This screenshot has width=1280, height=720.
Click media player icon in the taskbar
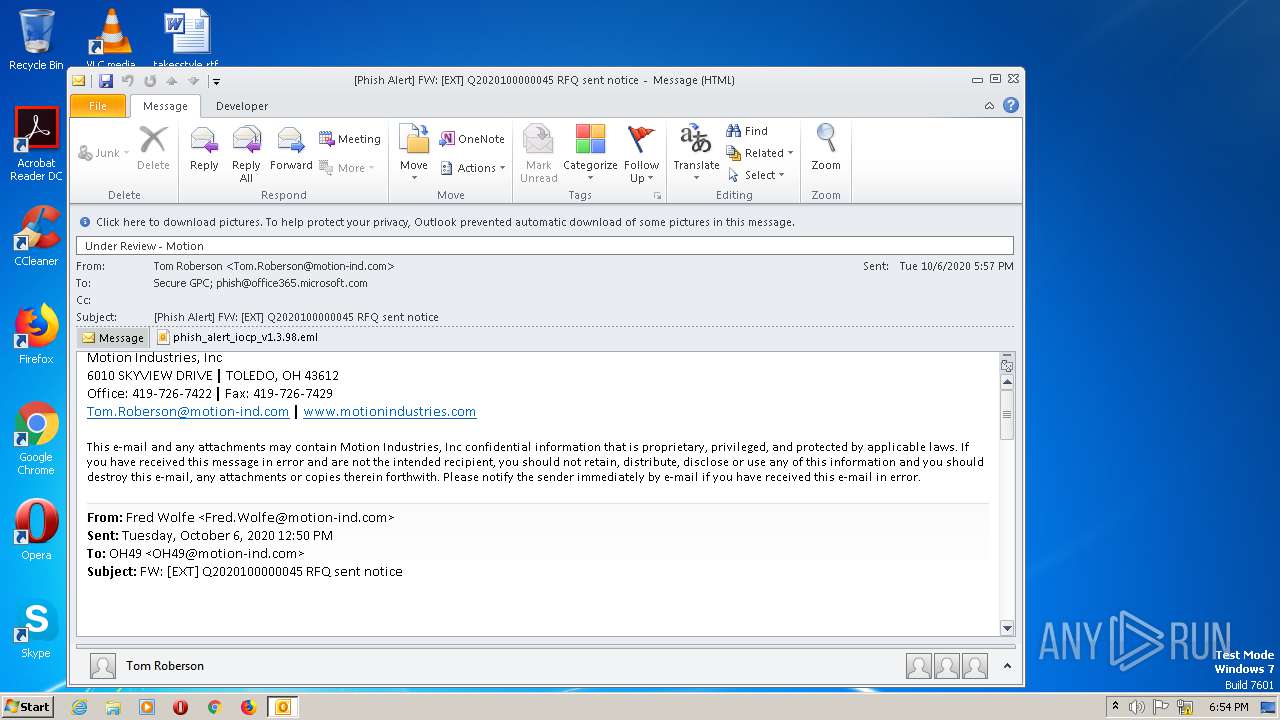coord(147,707)
